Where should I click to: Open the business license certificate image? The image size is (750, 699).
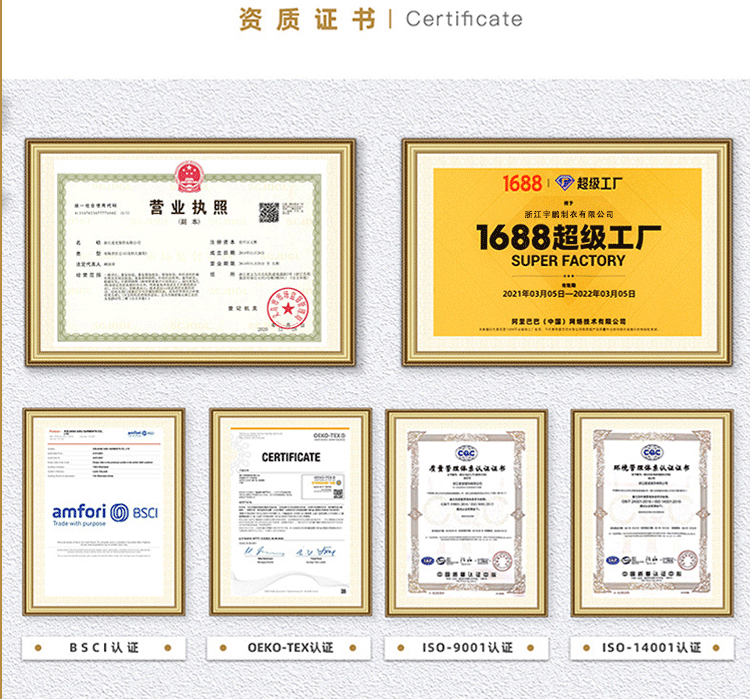(x=190, y=252)
